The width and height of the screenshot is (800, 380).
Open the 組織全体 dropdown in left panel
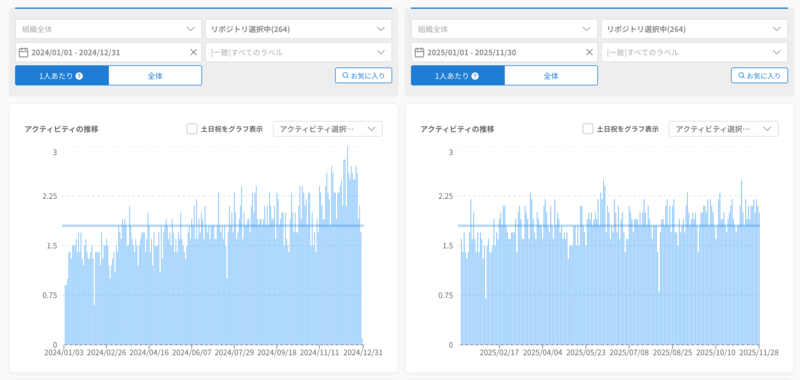(x=108, y=29)
